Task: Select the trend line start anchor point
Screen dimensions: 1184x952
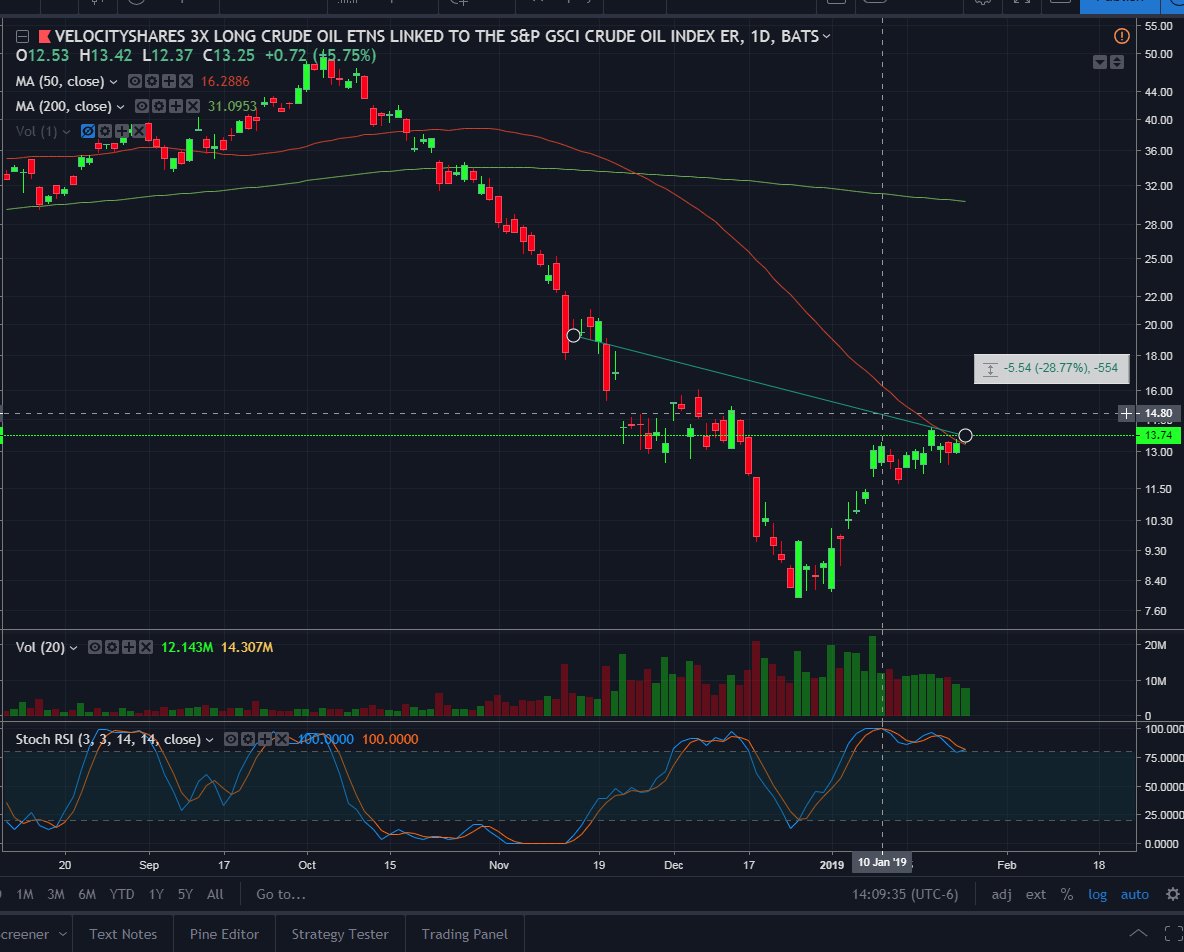Action: coord(573,335)
